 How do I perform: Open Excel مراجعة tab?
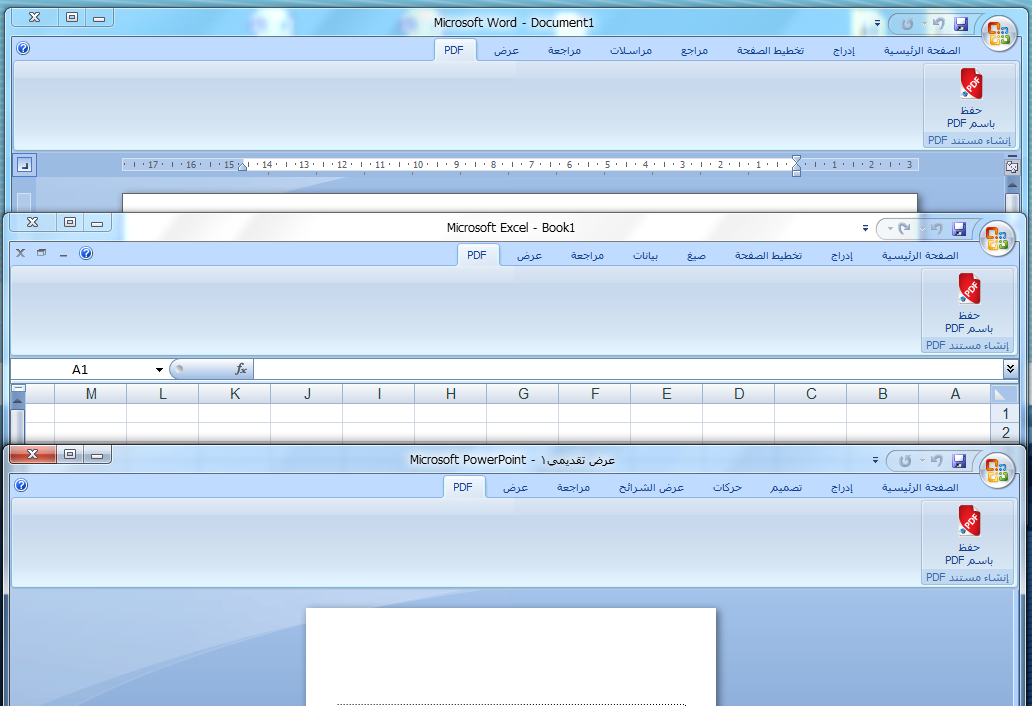click(x=587, y=256)
